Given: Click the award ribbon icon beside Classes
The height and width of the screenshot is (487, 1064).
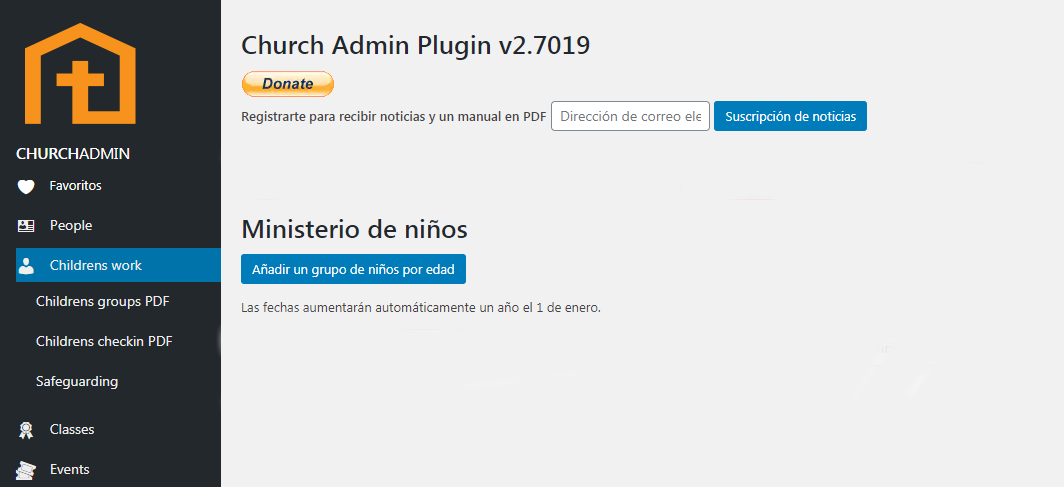Looking at the screenshot, I should (x=27, y=430).
